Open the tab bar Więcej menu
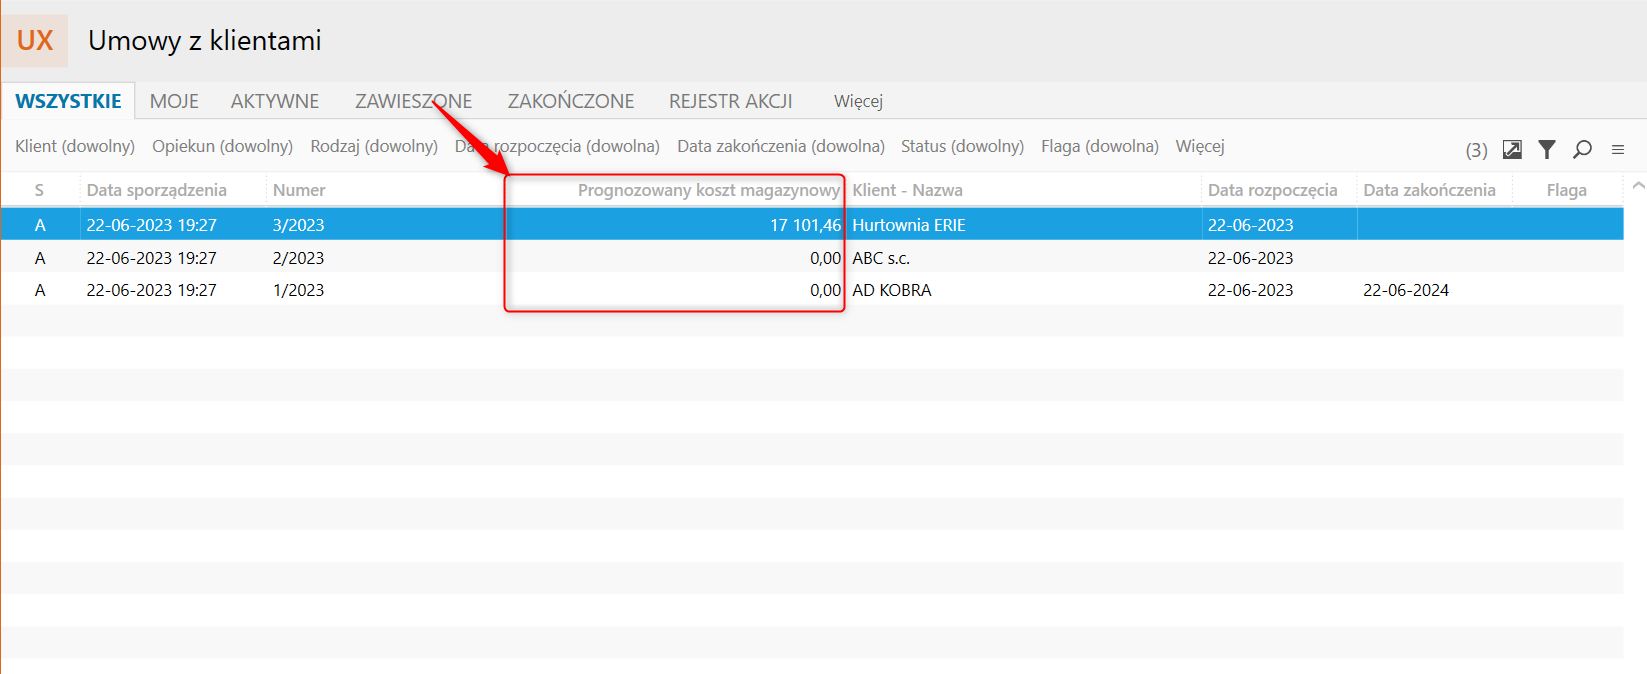This screenshot has height=674, width=1647. point(858,101)
